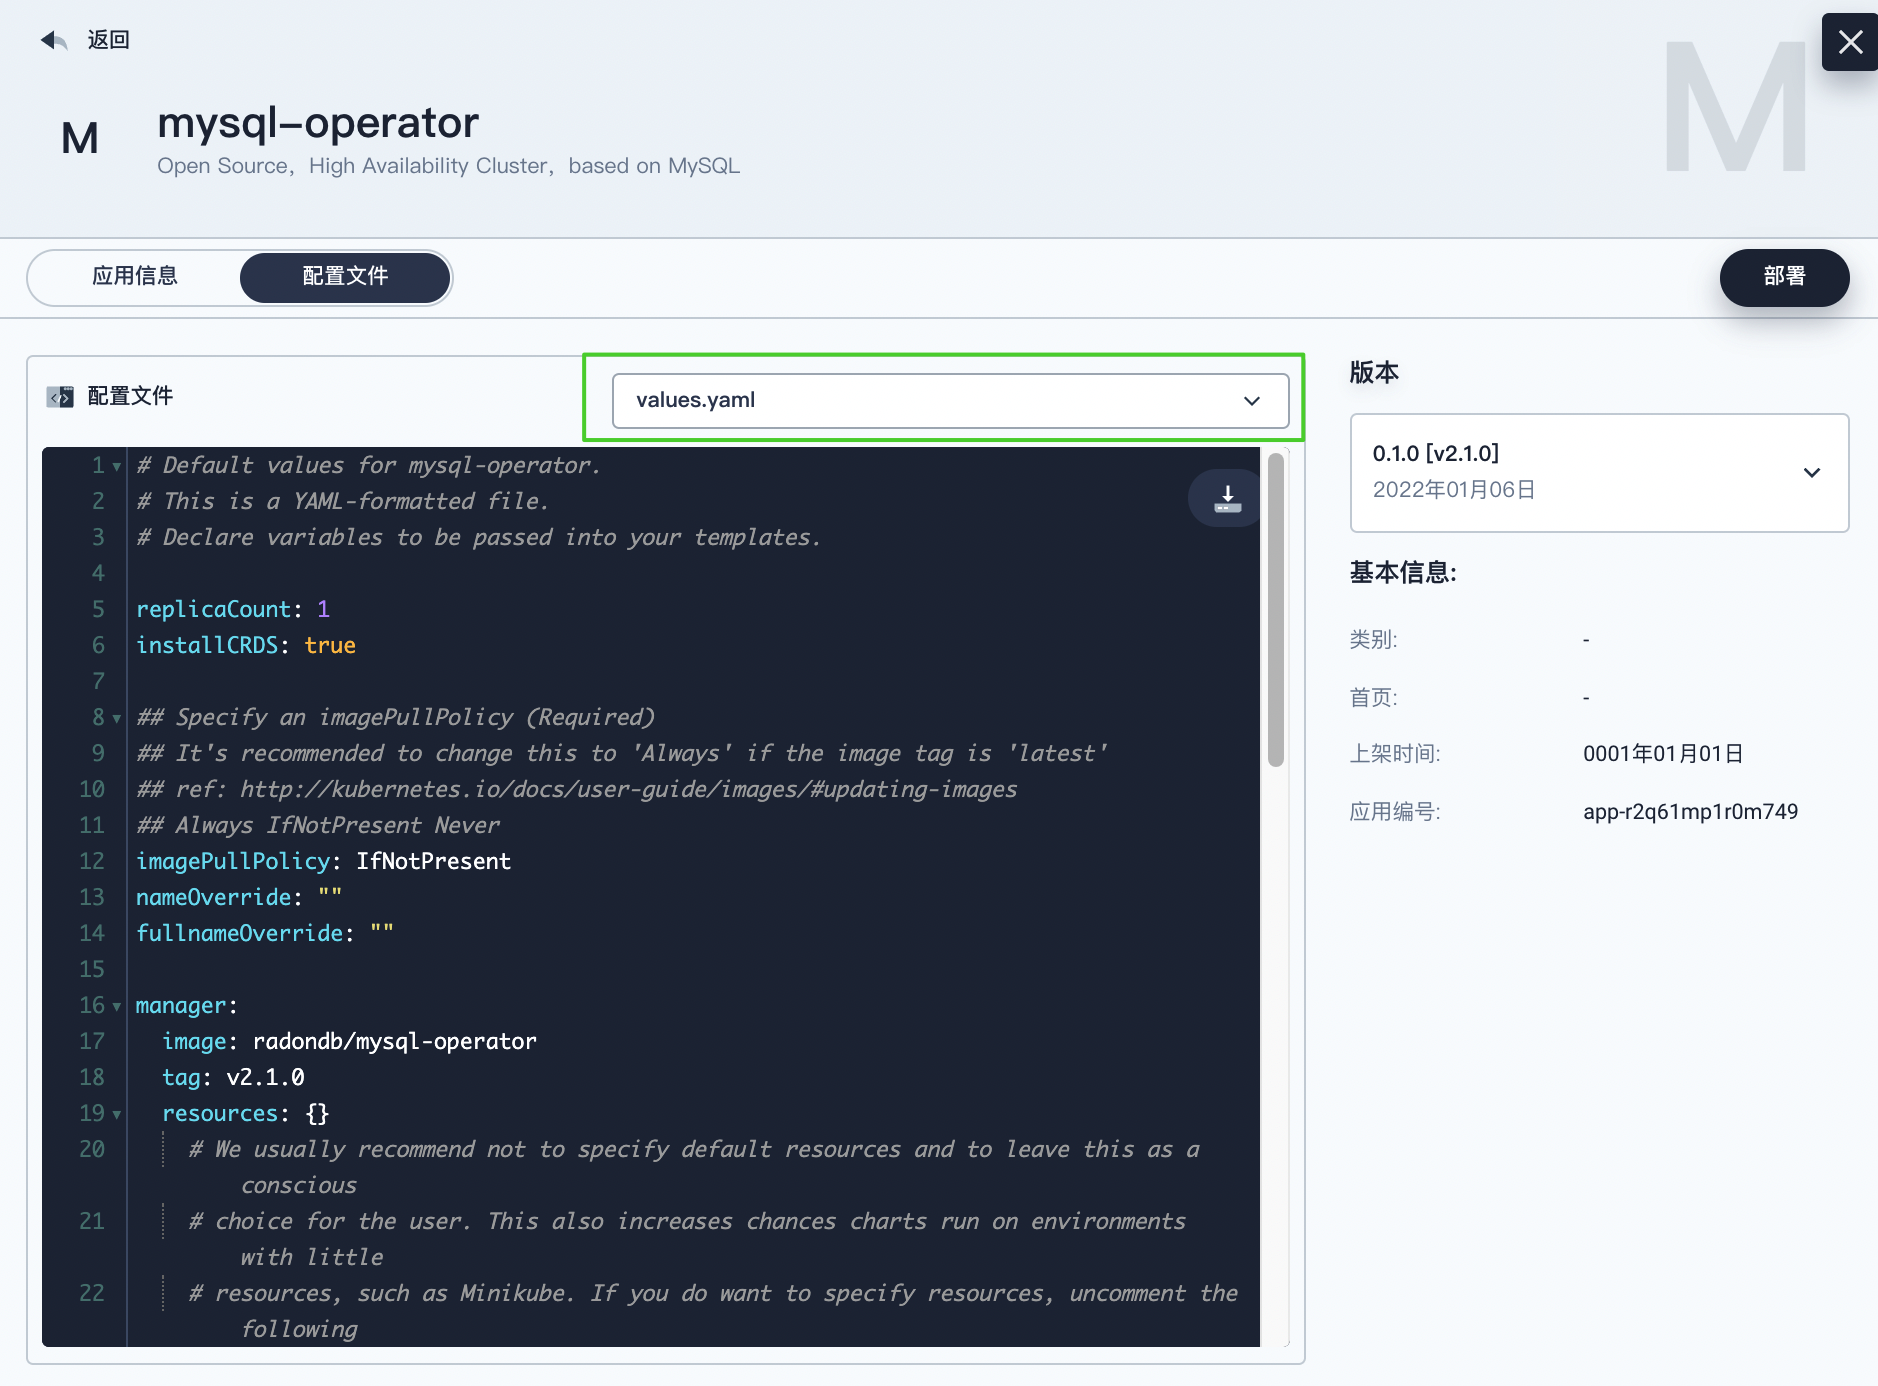
Task: Click the code file icon beside 配置文件
Action: [x=60, y=397]
